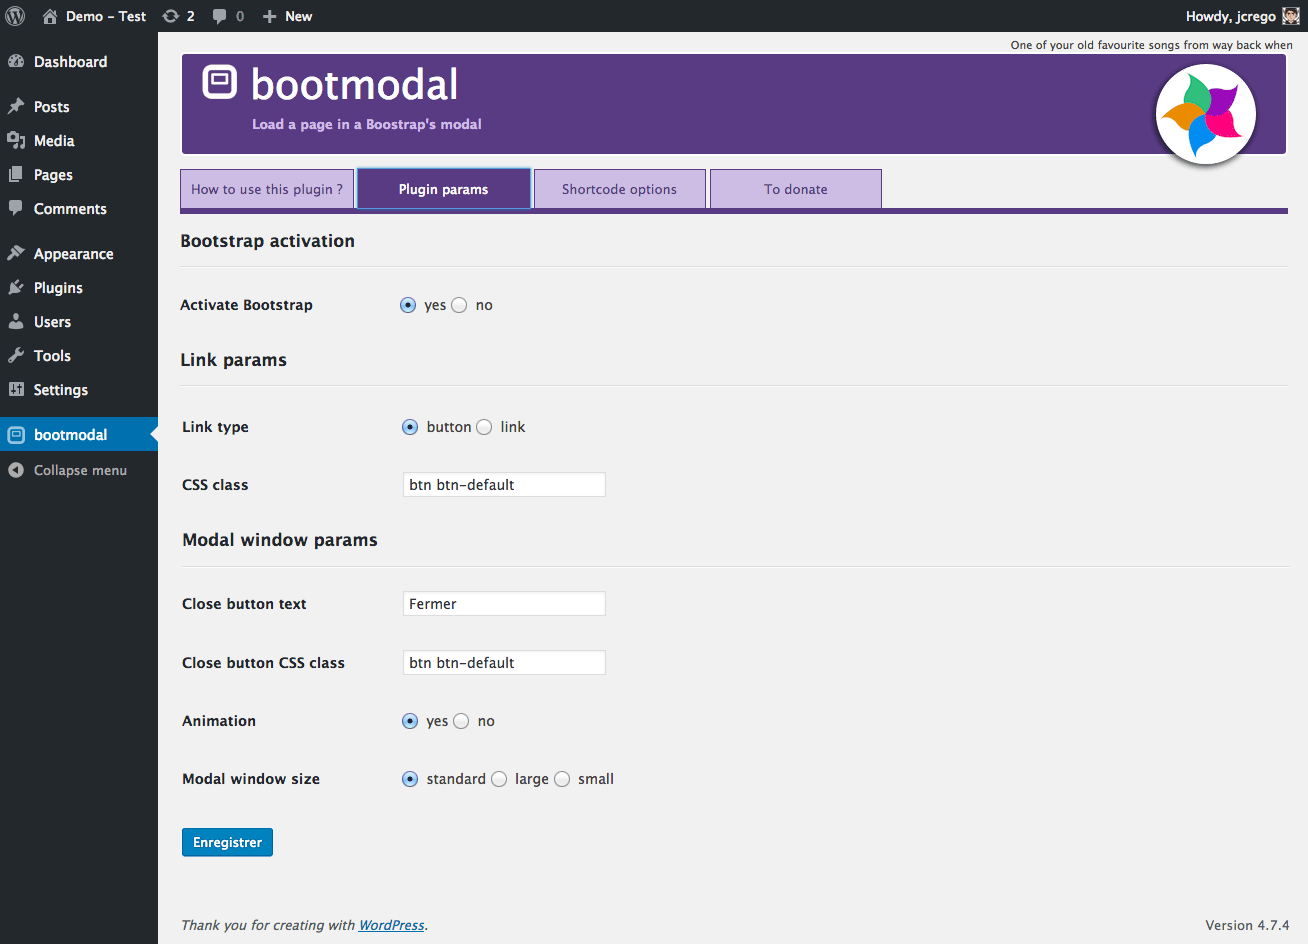Click the bootmodal label in sidebar
1308x944 pixels.
(70, 435)
